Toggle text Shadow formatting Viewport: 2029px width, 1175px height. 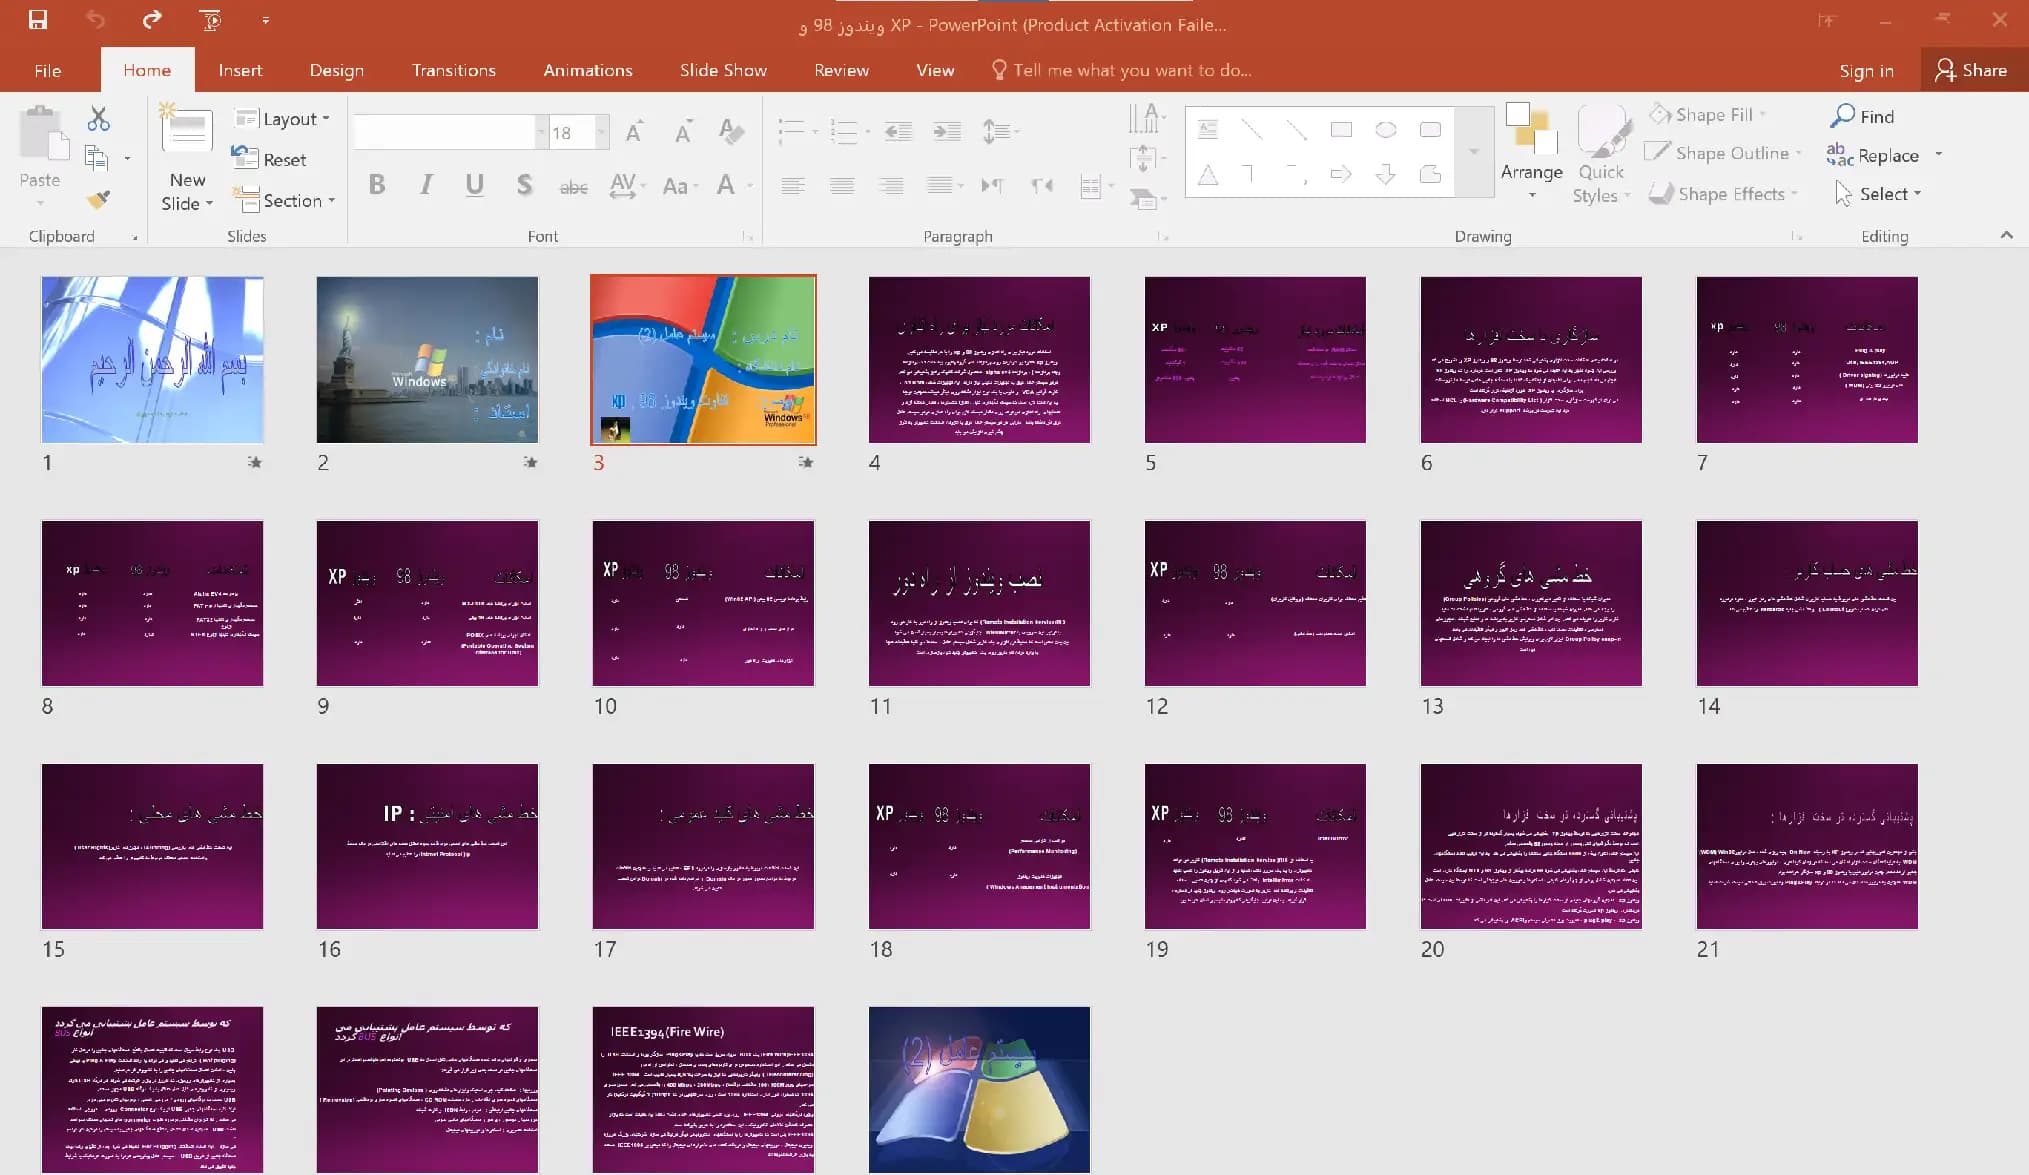click(x=524, y=185)
